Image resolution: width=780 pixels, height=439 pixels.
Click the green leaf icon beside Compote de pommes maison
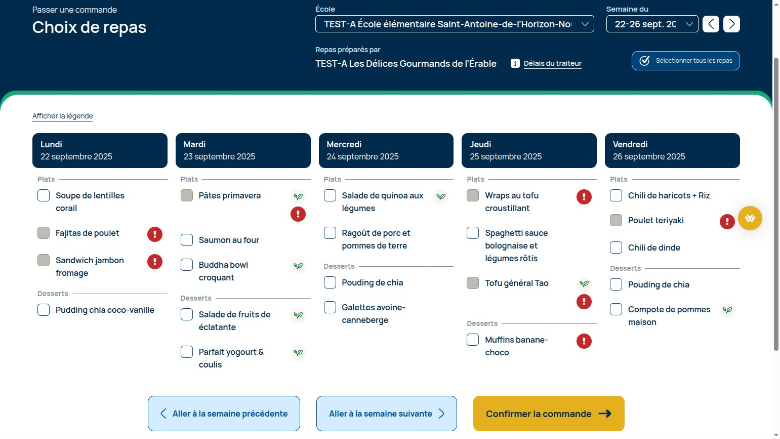[727, 310]
